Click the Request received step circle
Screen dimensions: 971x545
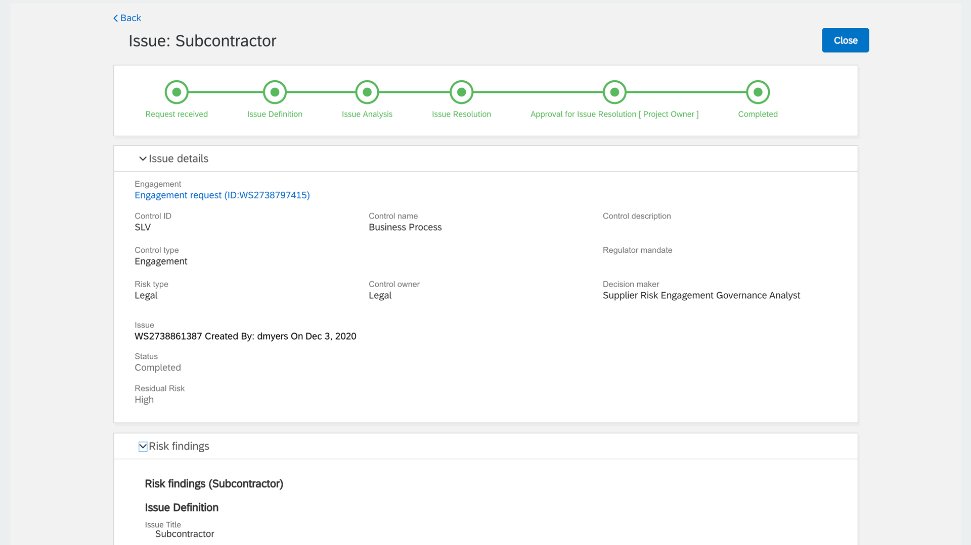(x=176, y=92)
